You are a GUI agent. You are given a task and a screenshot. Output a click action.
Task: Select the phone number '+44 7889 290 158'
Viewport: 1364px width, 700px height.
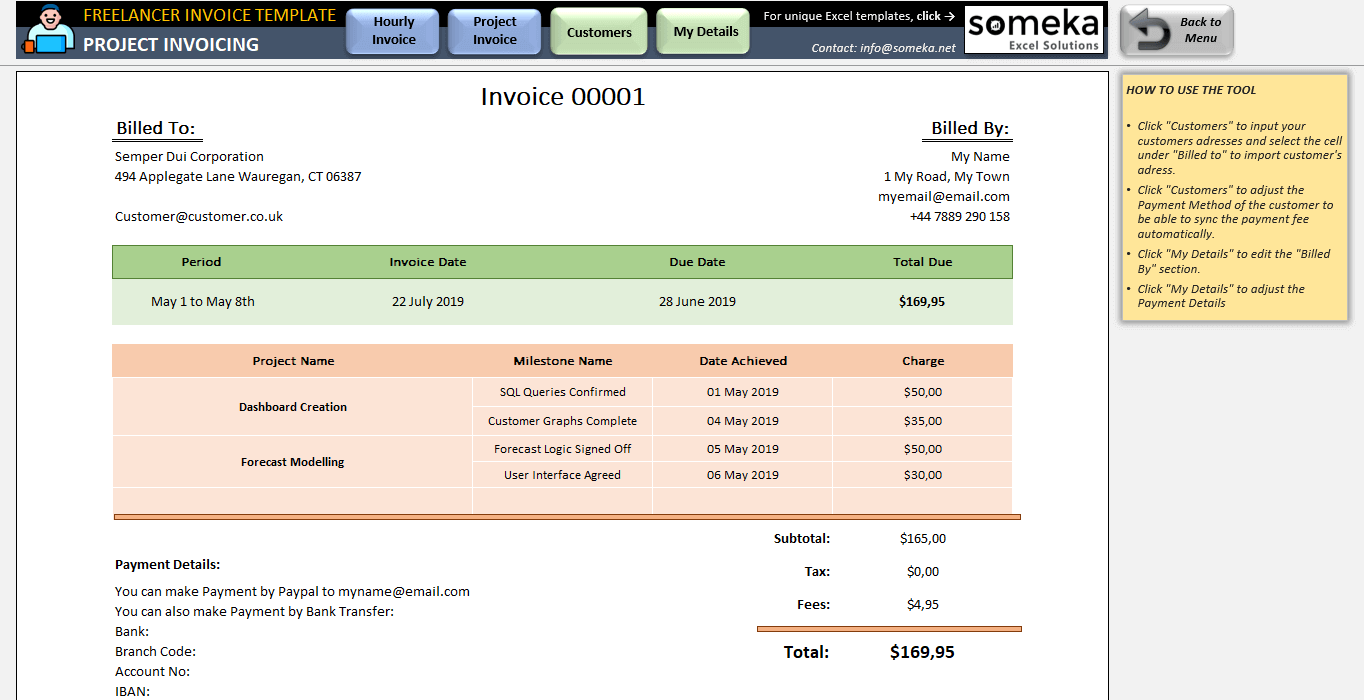[x=959, y=216]
